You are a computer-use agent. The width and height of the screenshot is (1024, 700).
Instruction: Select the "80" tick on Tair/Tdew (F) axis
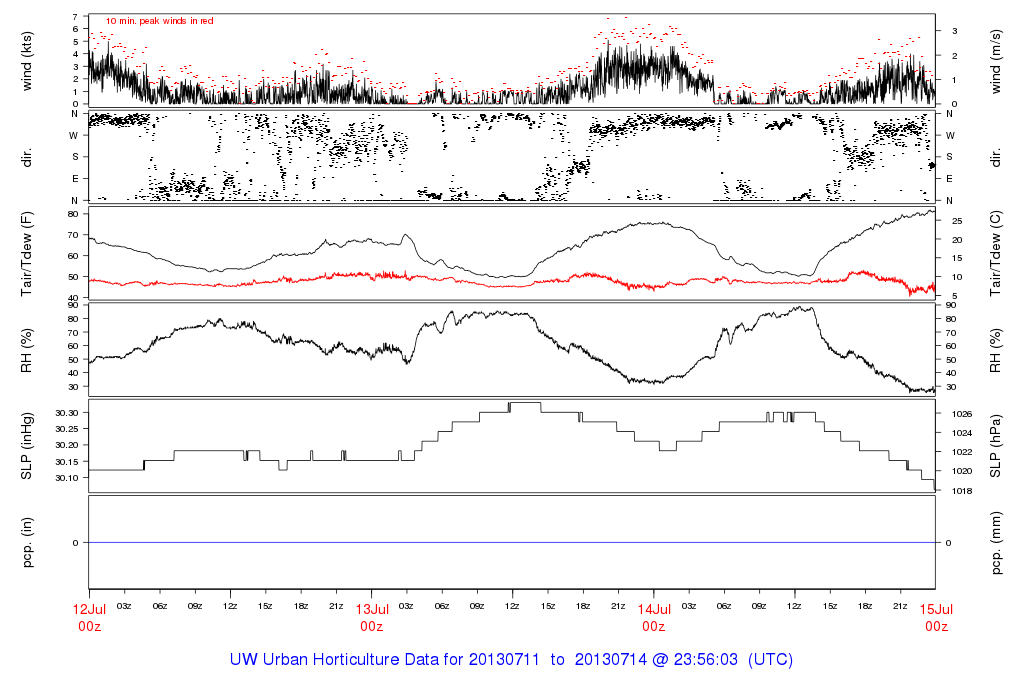pos(73,214)
